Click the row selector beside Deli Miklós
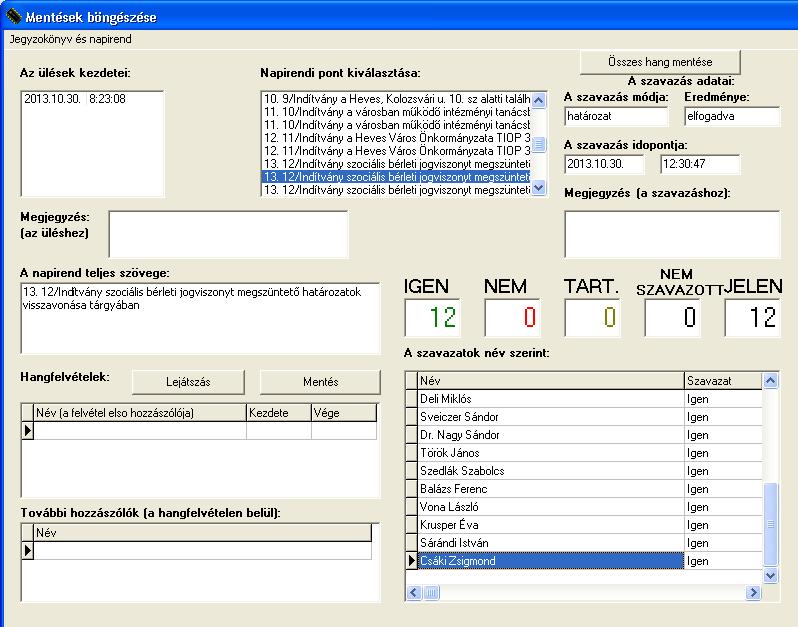The image size is (798, 627). point(411,399)
